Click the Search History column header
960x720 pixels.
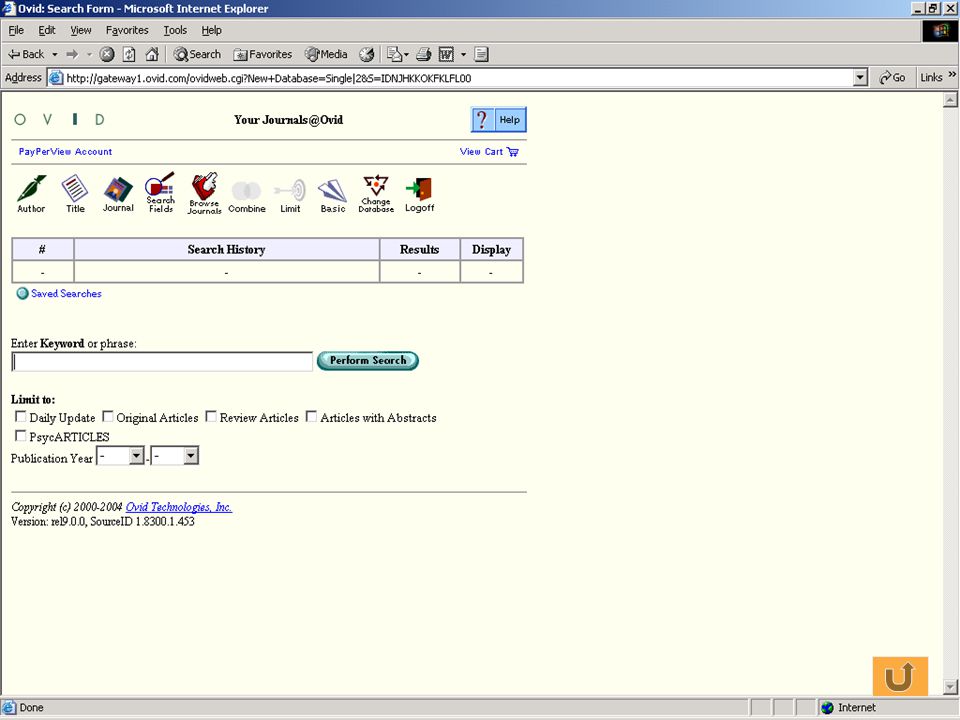[x=227, y=249]
